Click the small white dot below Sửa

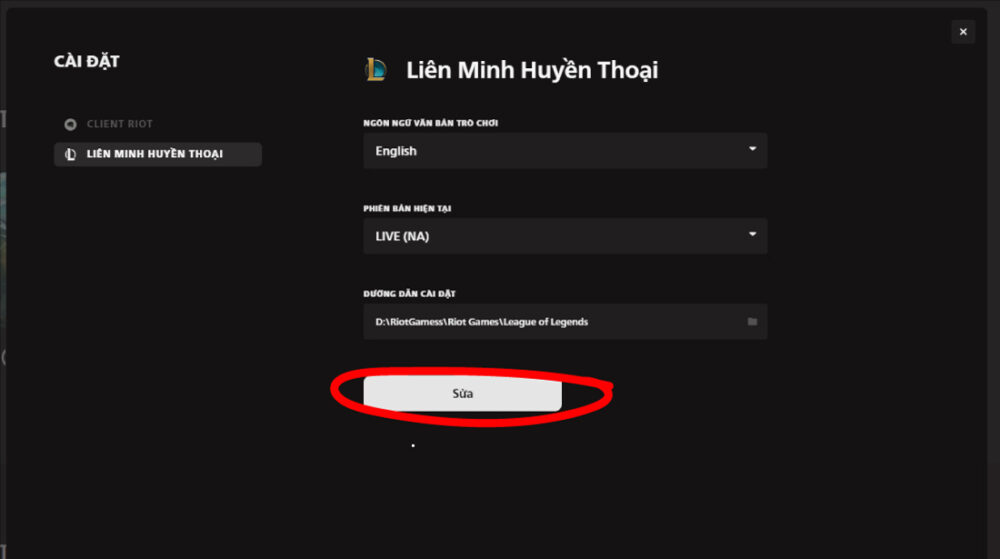(x=413, y=446)
